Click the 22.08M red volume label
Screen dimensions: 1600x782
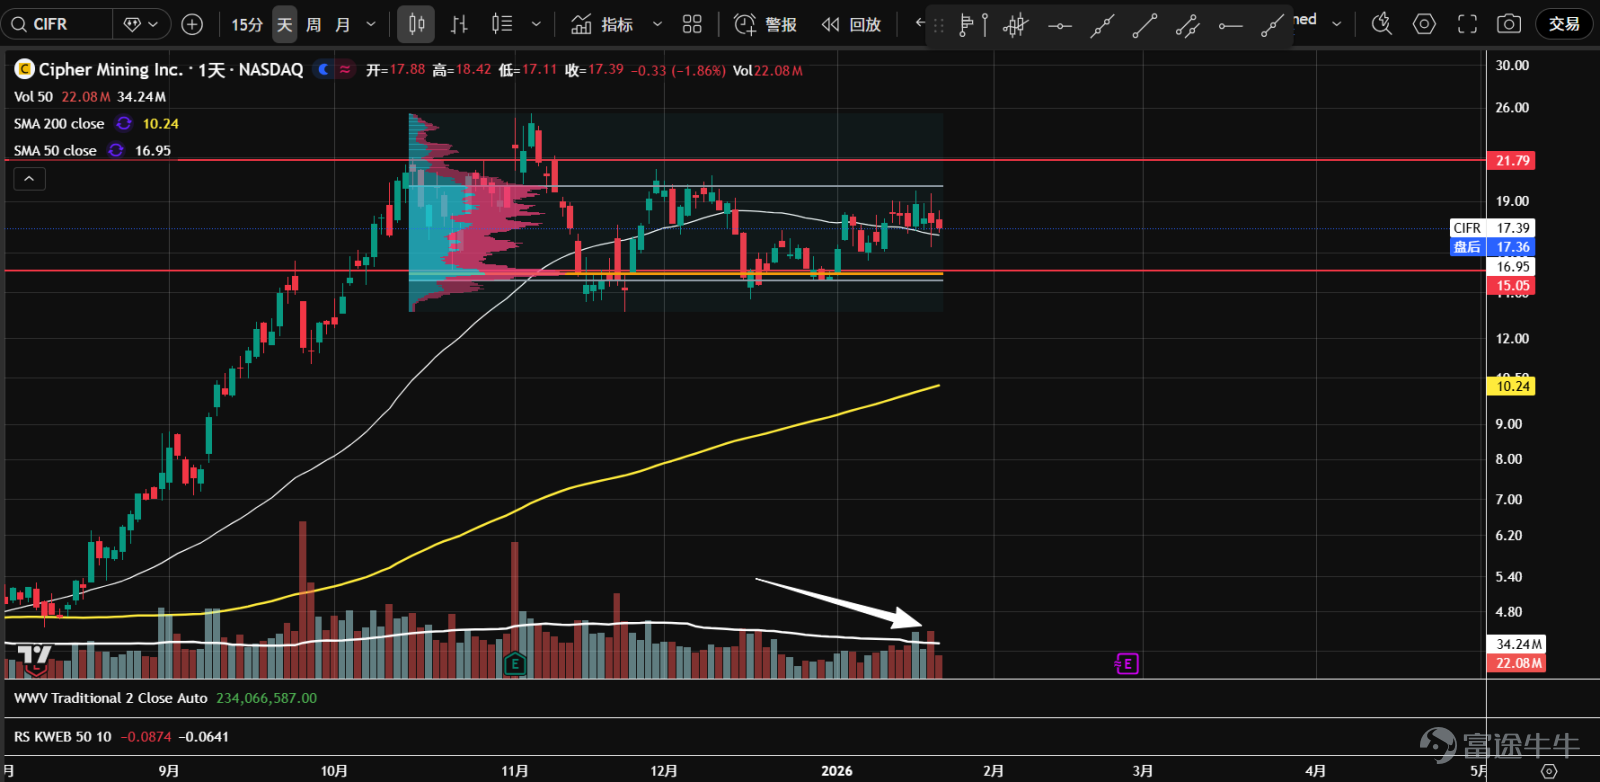click(x=1517, y=663)
